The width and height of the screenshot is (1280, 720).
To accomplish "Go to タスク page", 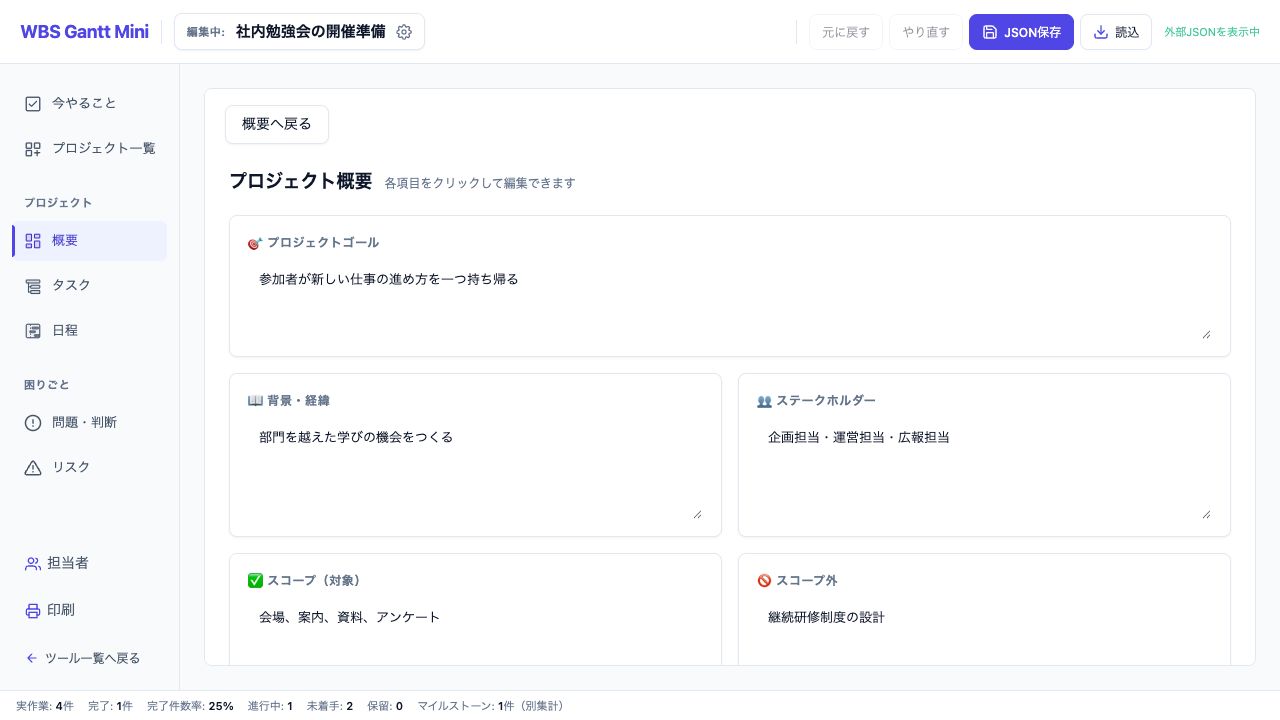I will pos(89,286).
